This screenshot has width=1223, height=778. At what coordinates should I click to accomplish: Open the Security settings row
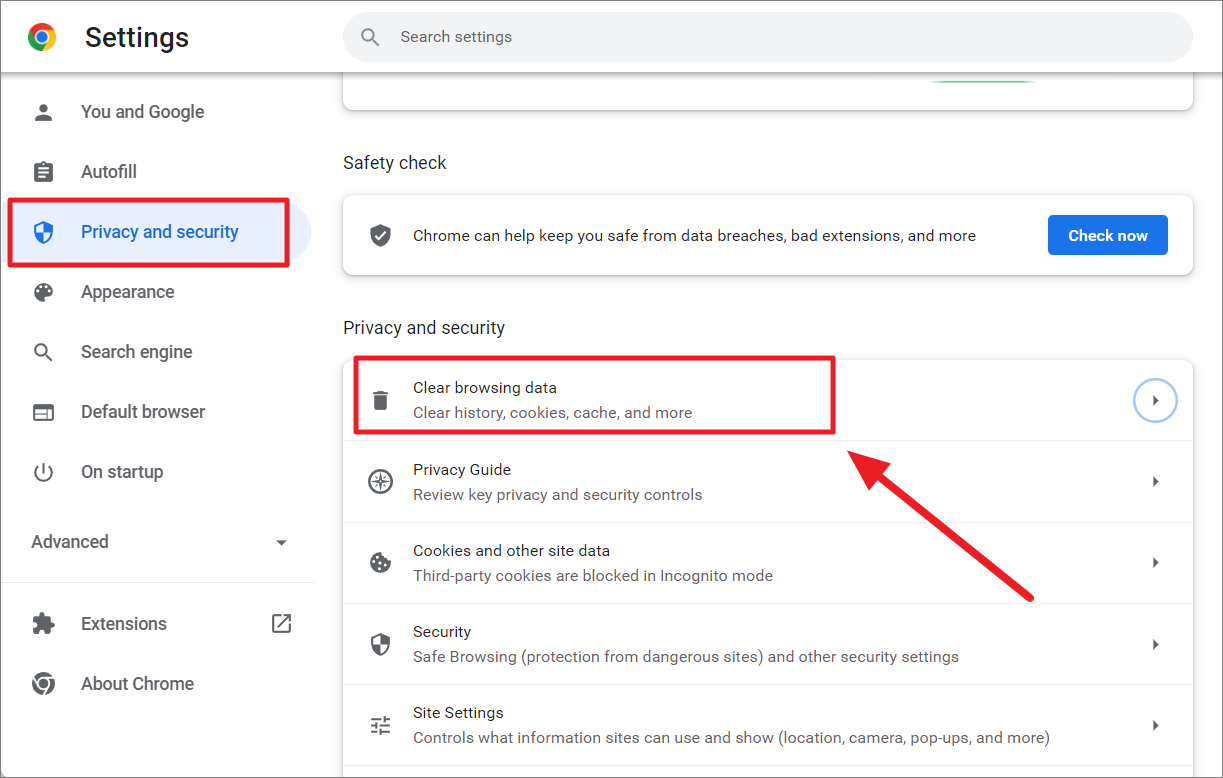point(767,644)
